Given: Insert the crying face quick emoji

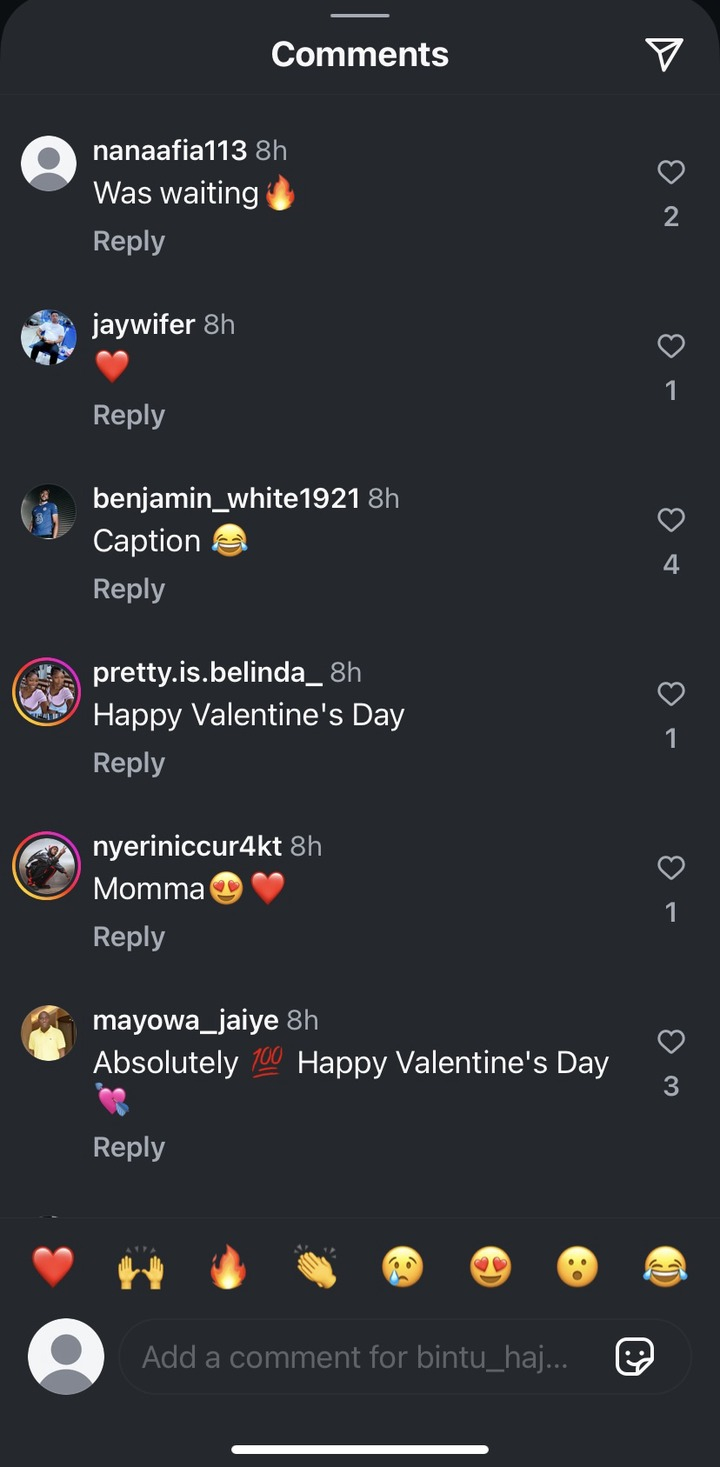Looking at the screenshot, I should (403, 1268).
